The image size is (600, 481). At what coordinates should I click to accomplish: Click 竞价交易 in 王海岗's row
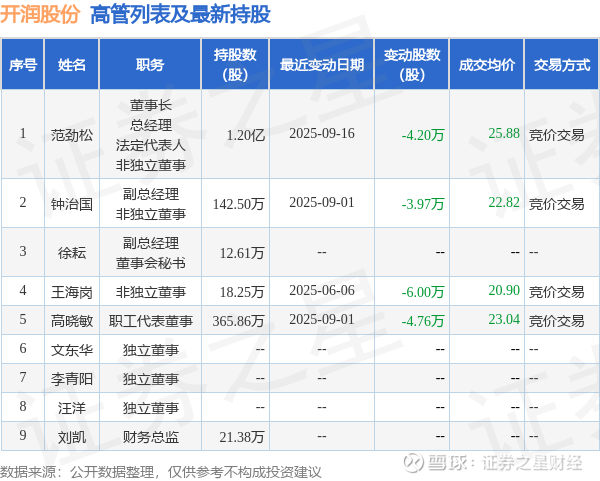tap(556, 292)
